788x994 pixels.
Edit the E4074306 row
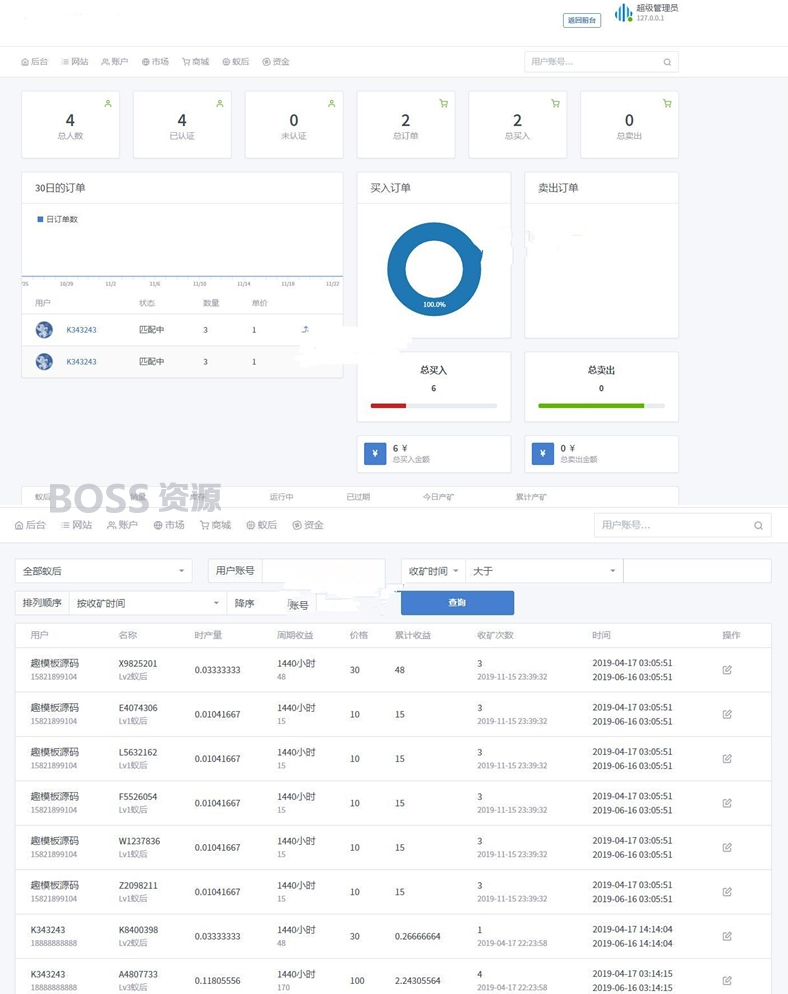pyautogui.click(x=727, y=714)
